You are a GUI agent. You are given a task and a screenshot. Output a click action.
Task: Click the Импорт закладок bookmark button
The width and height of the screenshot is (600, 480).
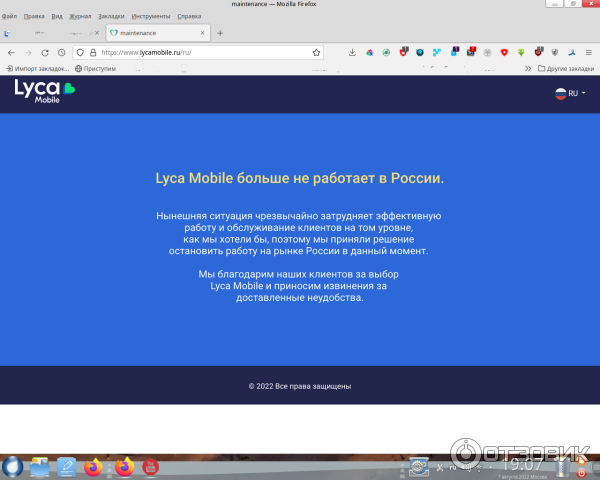38,69
